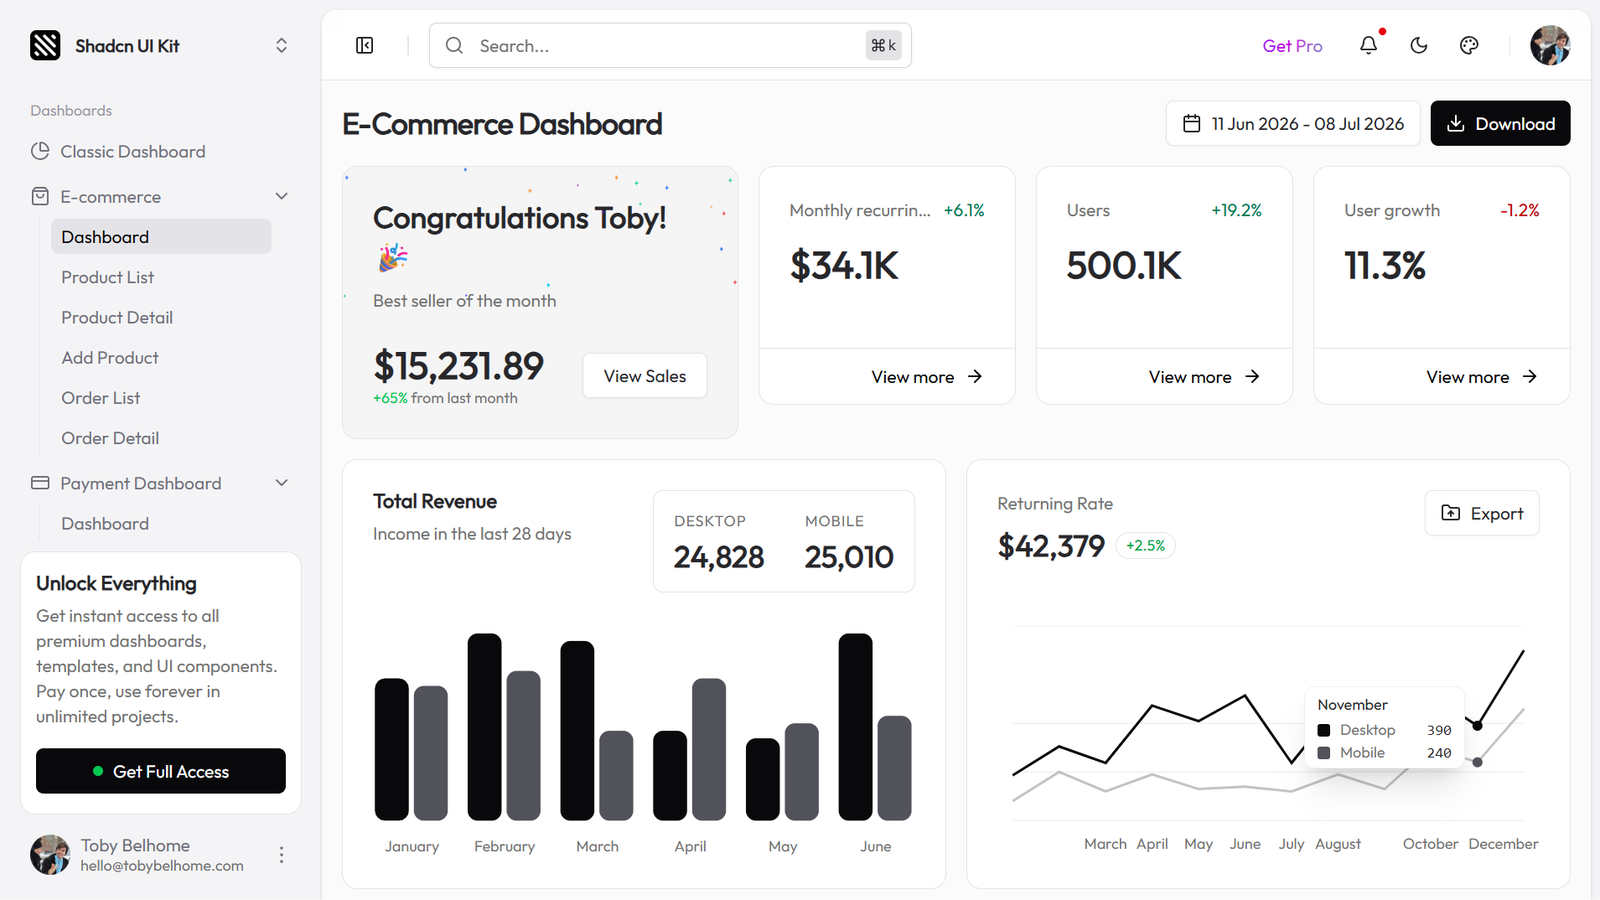Open the theme palette icon
This screenshot has width=1600, height=900.
[1469, 45]
